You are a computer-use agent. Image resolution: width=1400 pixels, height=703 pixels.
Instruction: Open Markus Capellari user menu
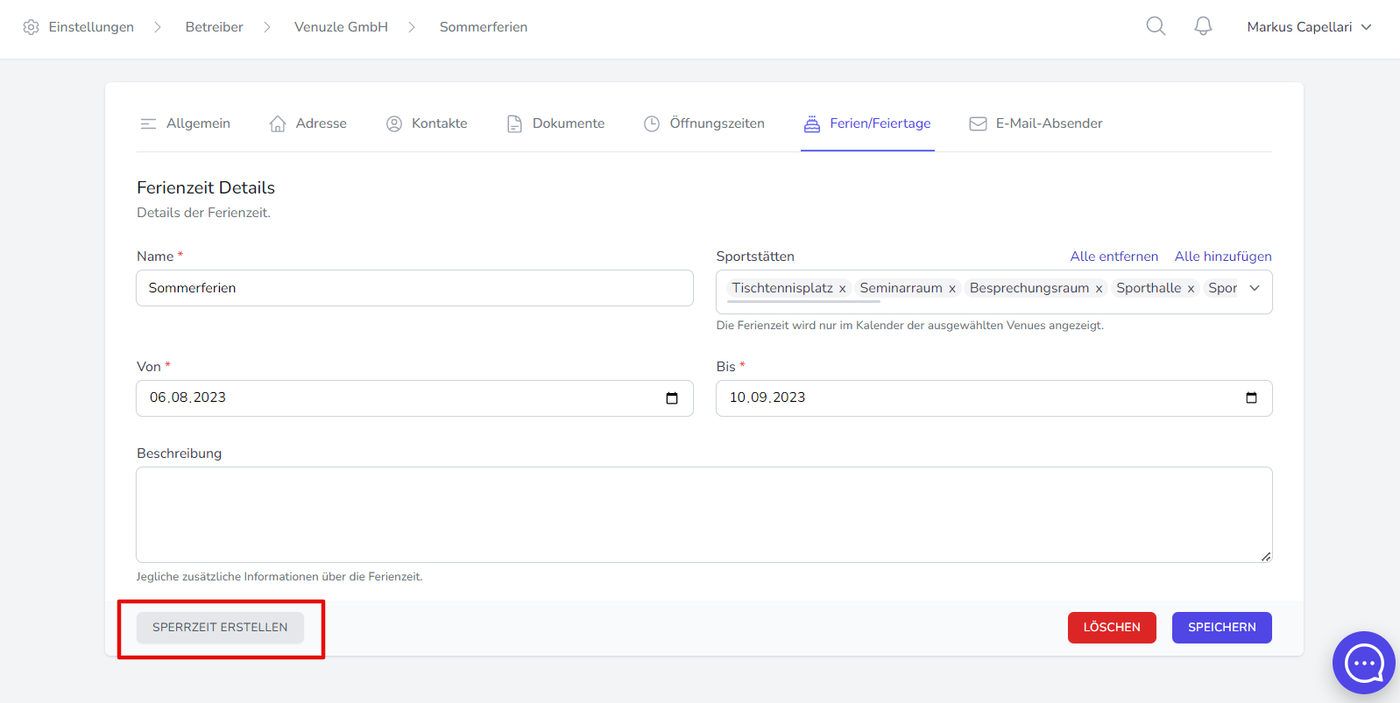coord(1310,27)
